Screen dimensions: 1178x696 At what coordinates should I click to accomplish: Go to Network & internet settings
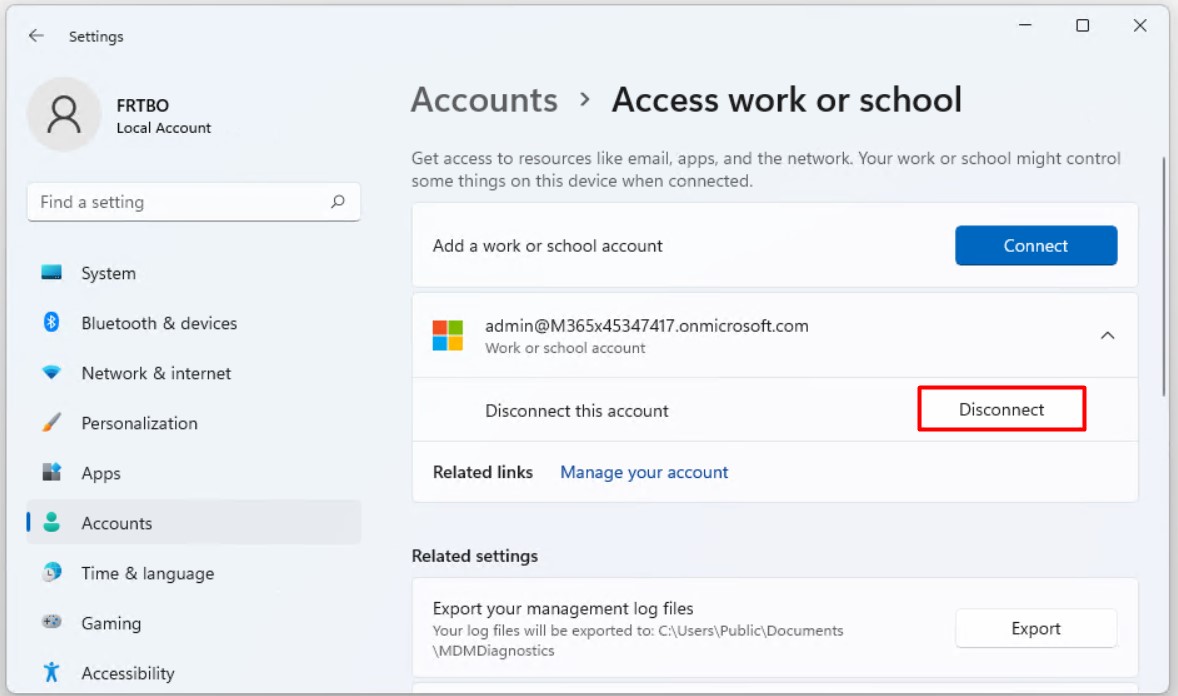(194, 373)
